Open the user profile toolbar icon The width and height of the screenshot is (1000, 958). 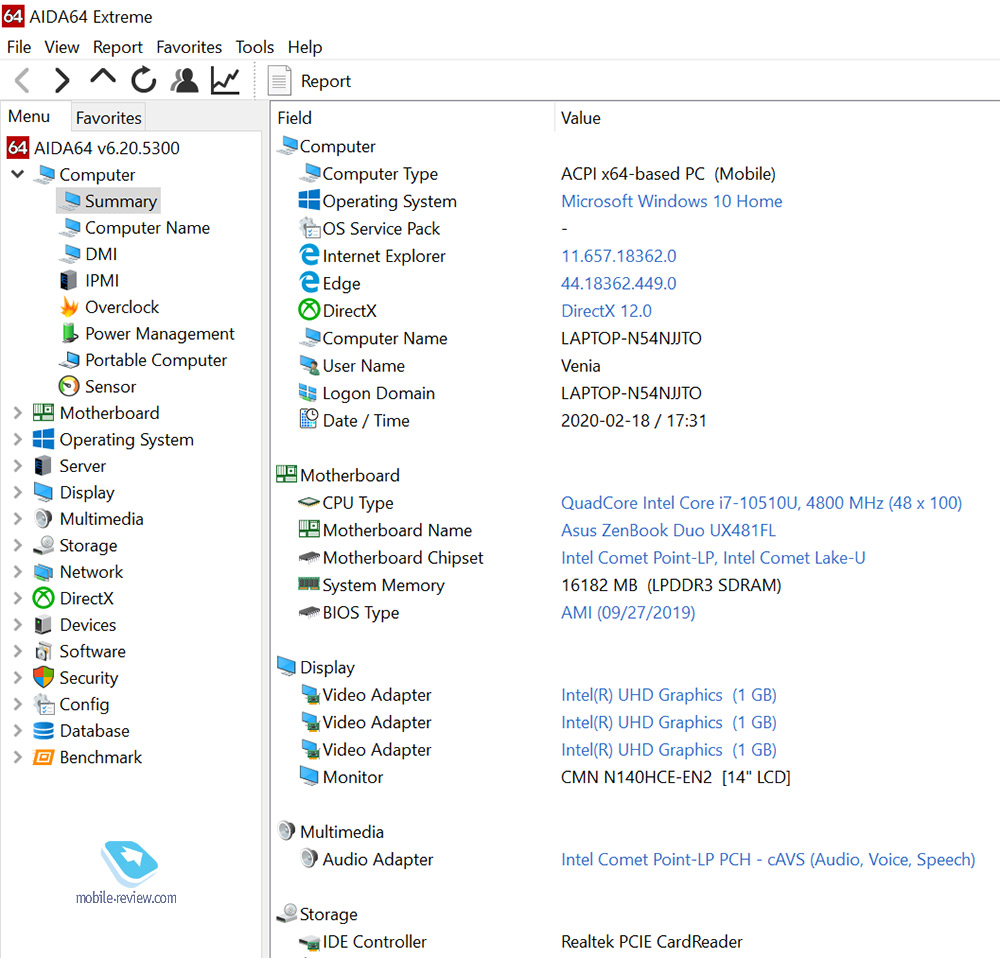pyautogui.click(x=184, y=80)
